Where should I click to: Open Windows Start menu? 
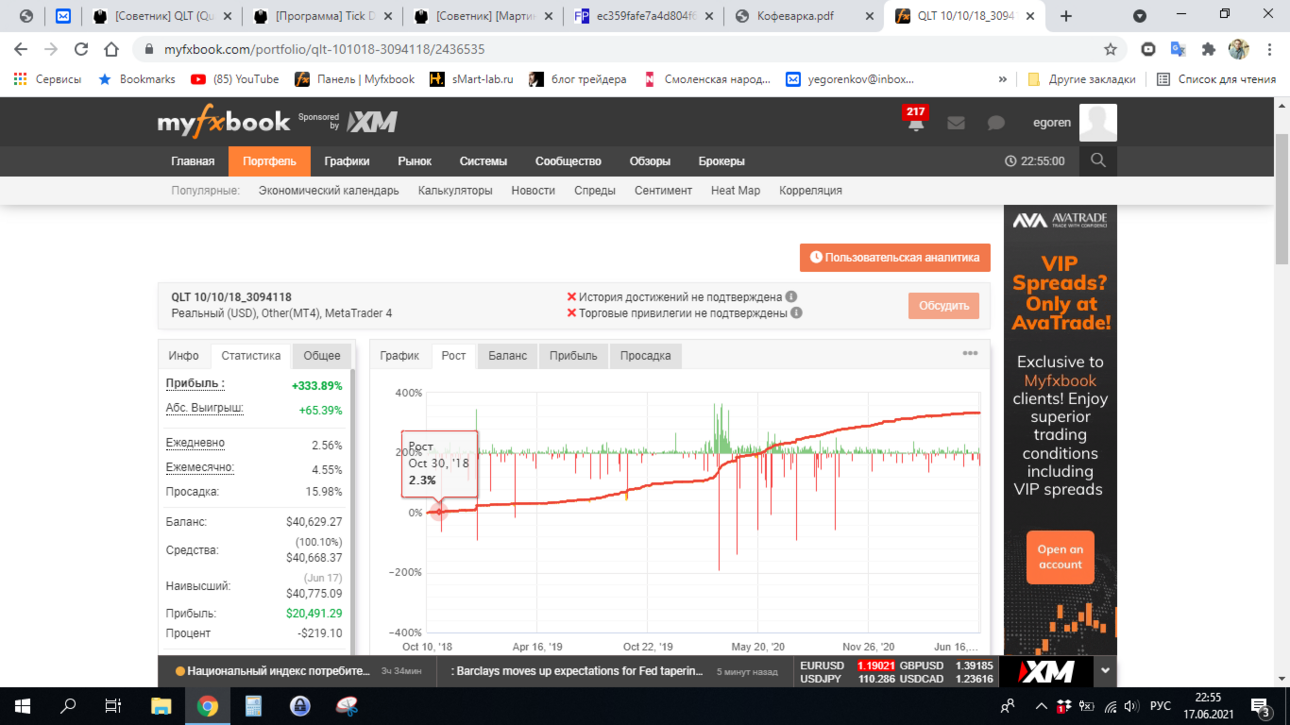click(22, 706)
